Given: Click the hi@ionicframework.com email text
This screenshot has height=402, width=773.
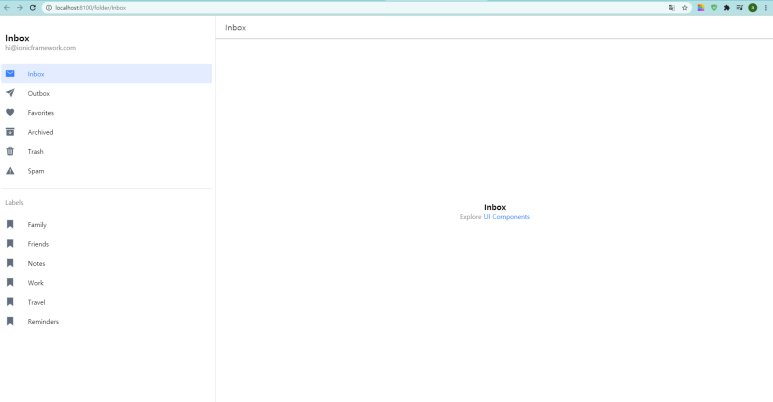Looking at the screenshot, I should (40, 48).
